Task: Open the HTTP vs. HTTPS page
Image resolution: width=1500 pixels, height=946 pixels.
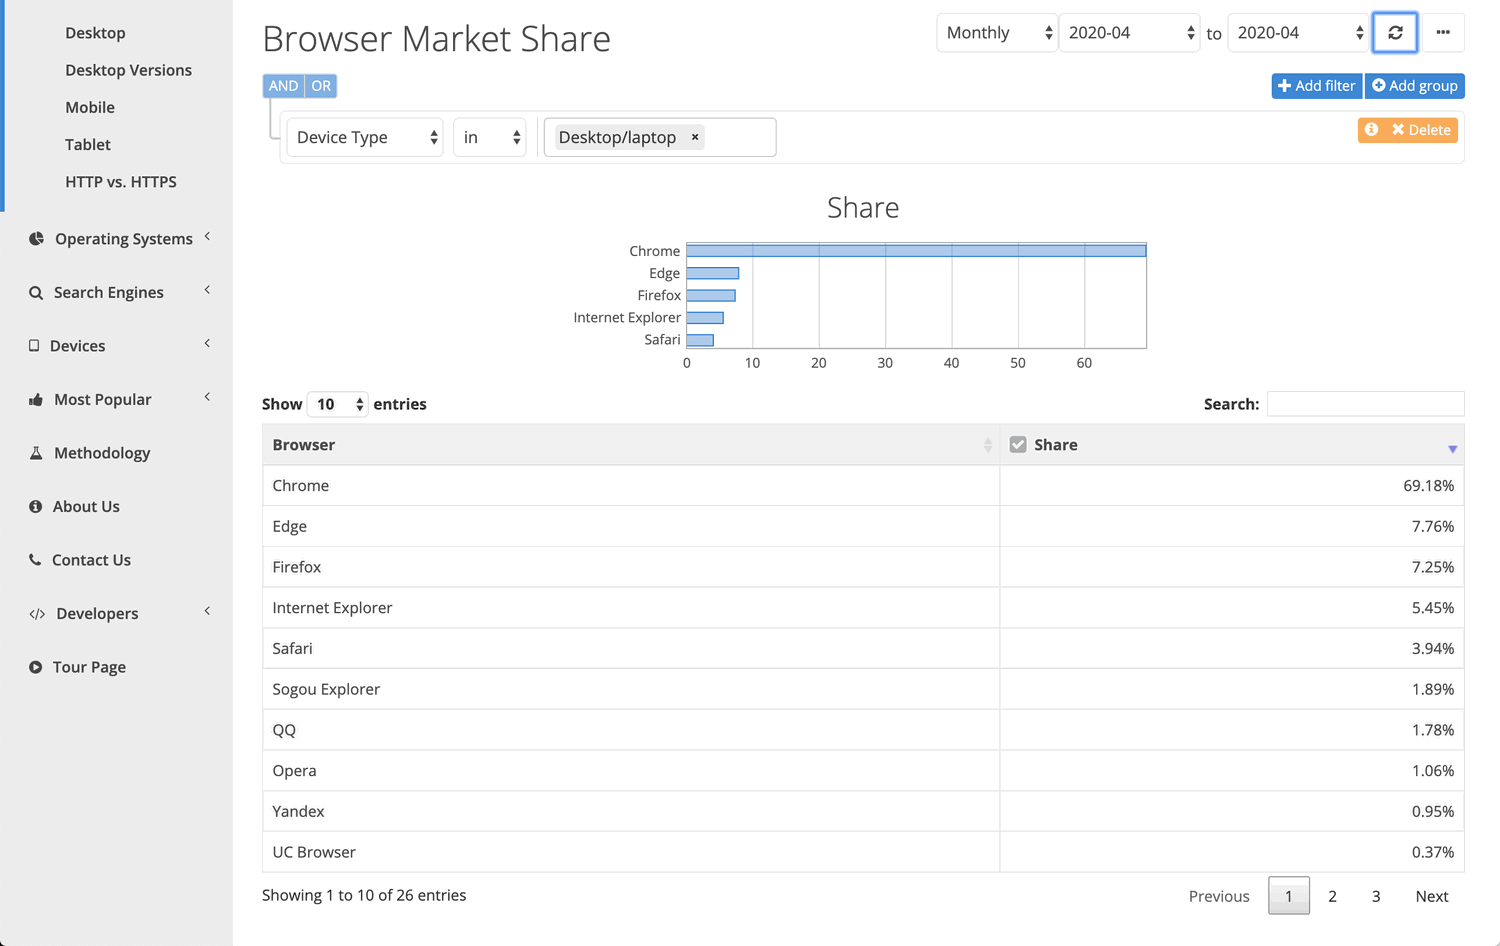Action: coord(120,181)
